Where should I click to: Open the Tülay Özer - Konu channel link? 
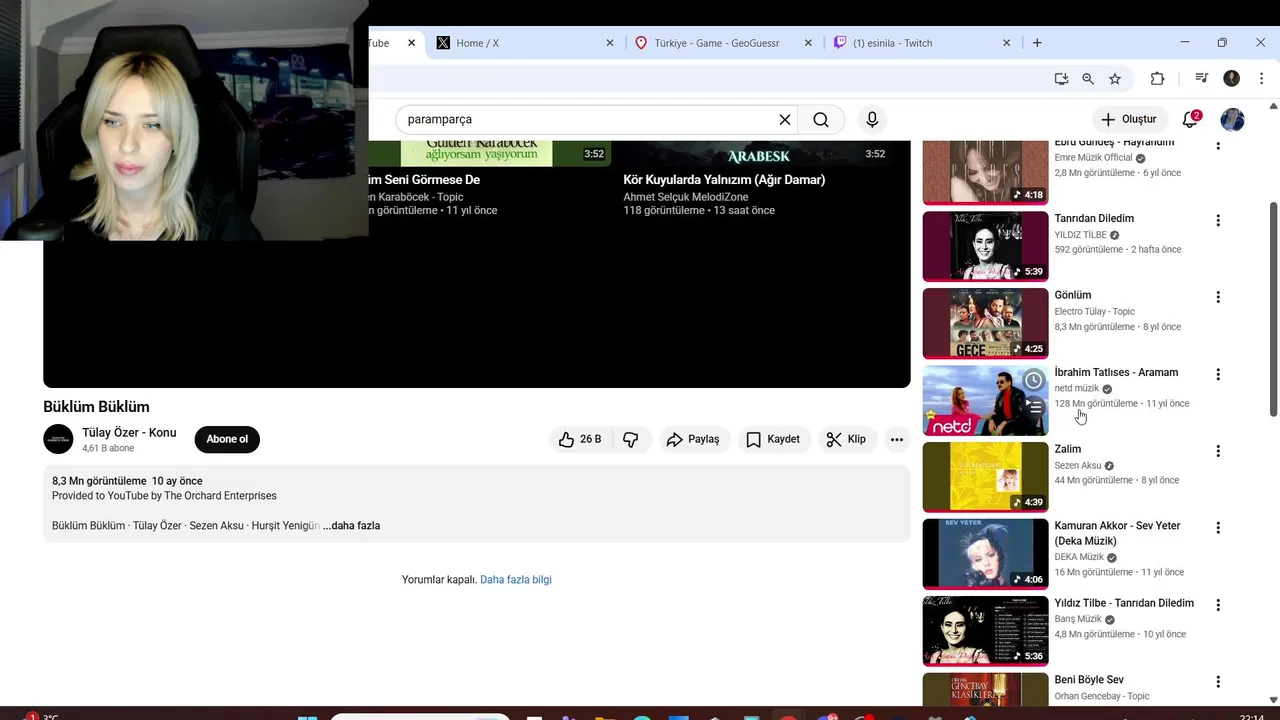[x=129, y=433]
